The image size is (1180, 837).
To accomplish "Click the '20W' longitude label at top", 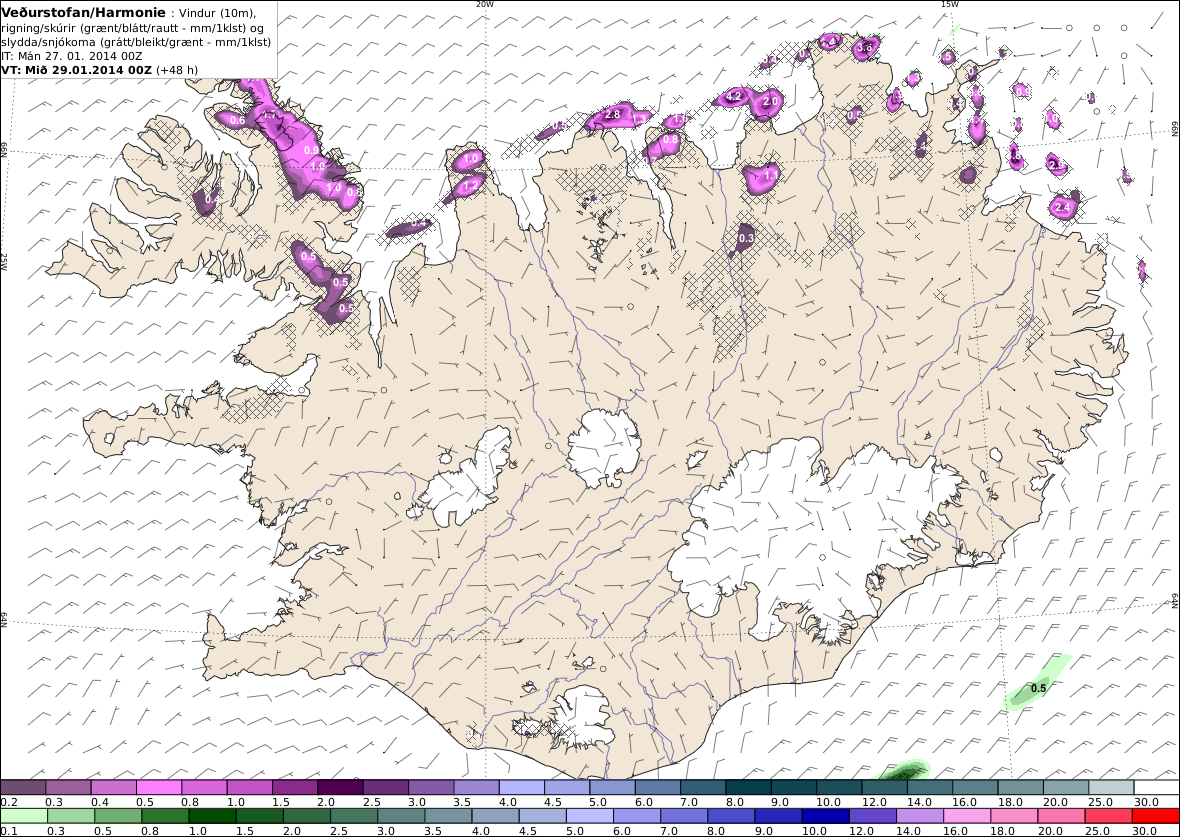I will pyautogui.click(x=484, y=4).
